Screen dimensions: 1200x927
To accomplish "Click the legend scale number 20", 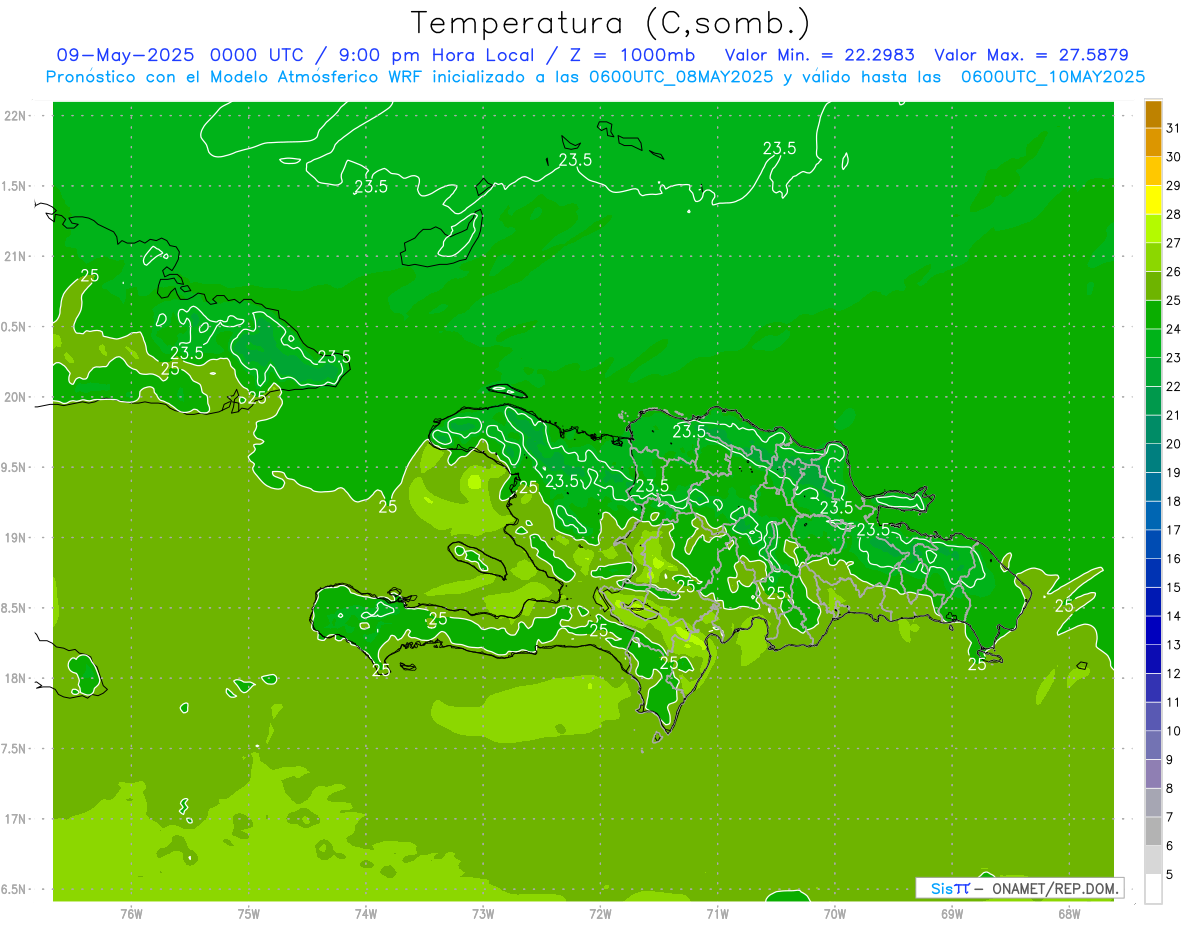I will (1173, 444).
